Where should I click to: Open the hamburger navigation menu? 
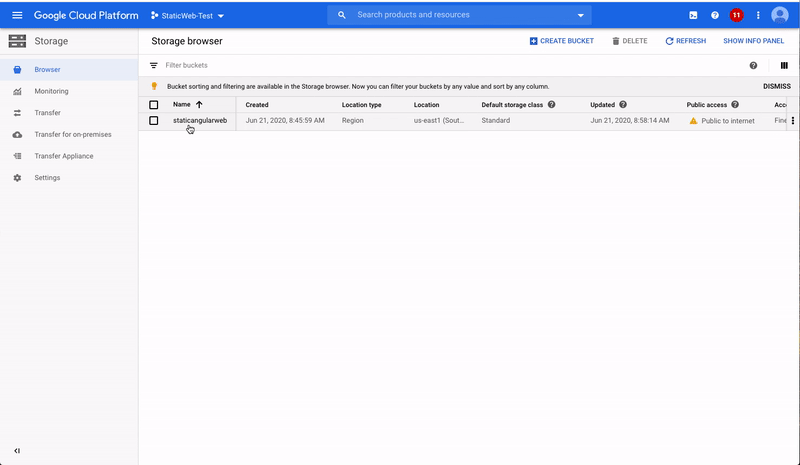pyautogui.click(x=17, y=15)
